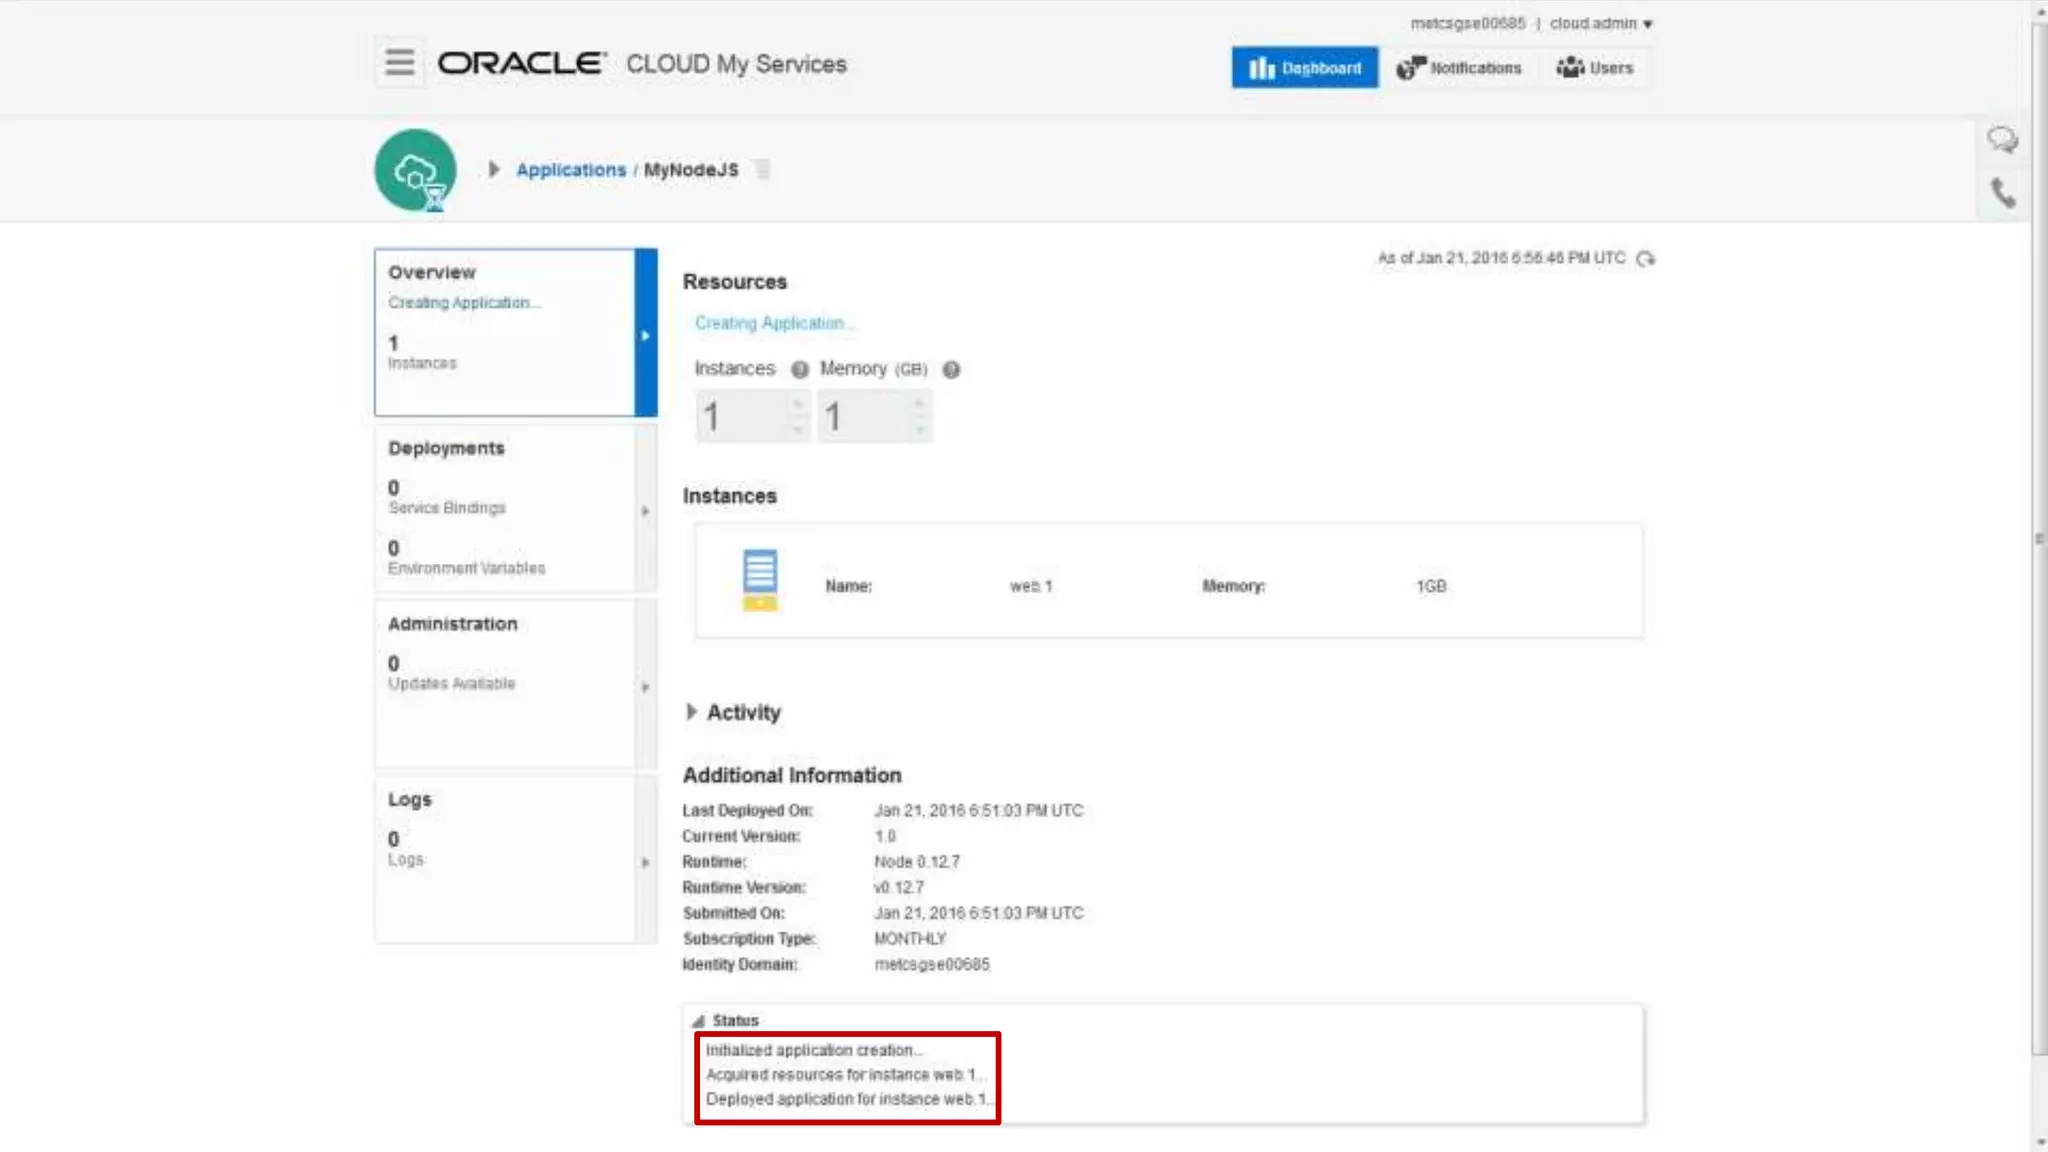This screenshot has width=2048, height=1152.
Task: Click the Instances help icon
Action: 799,369
